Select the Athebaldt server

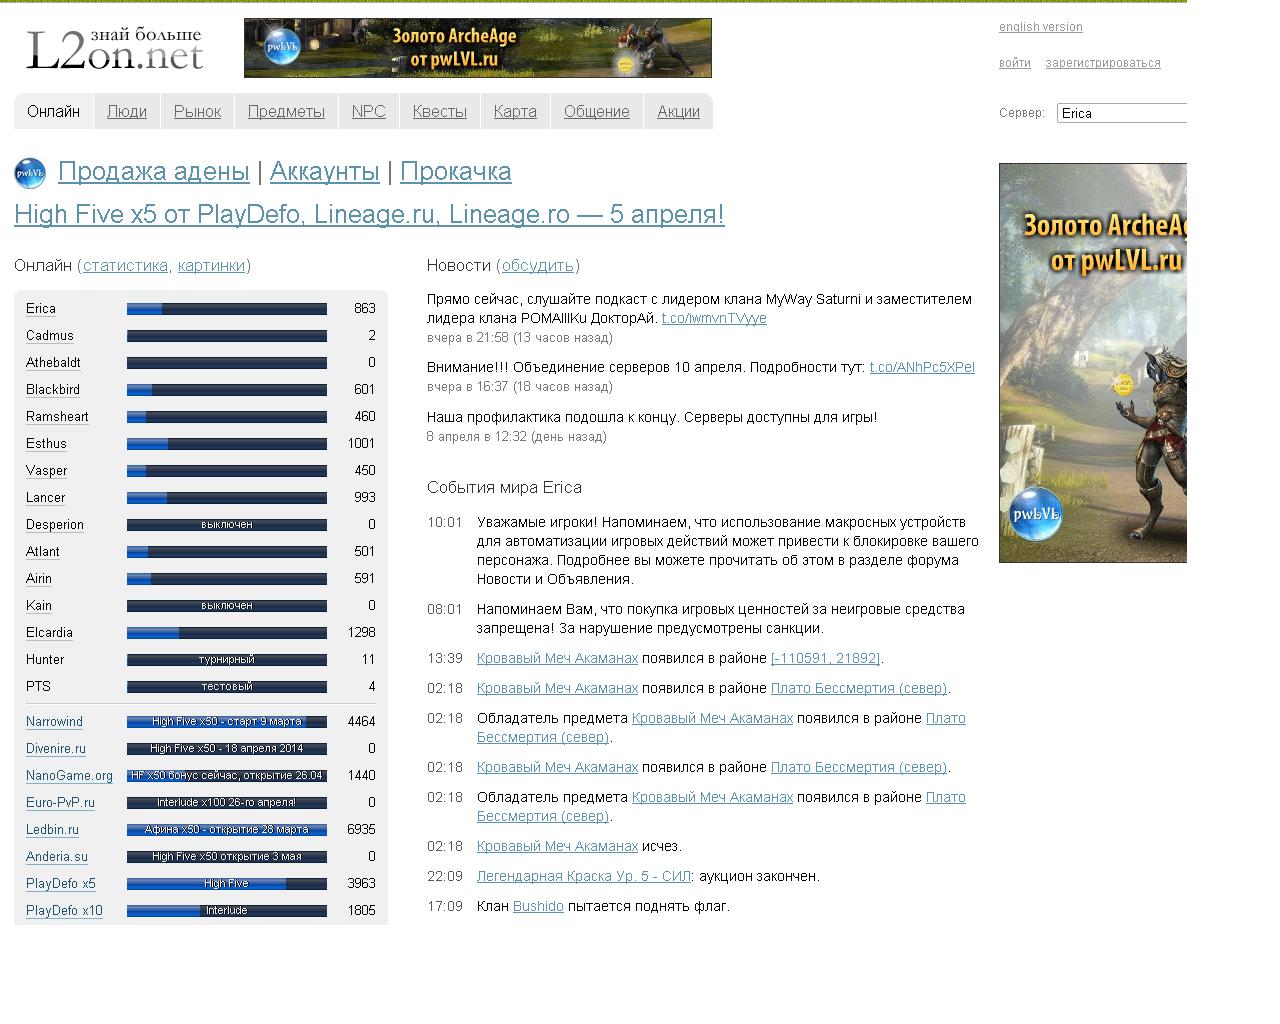click(53, 363)
